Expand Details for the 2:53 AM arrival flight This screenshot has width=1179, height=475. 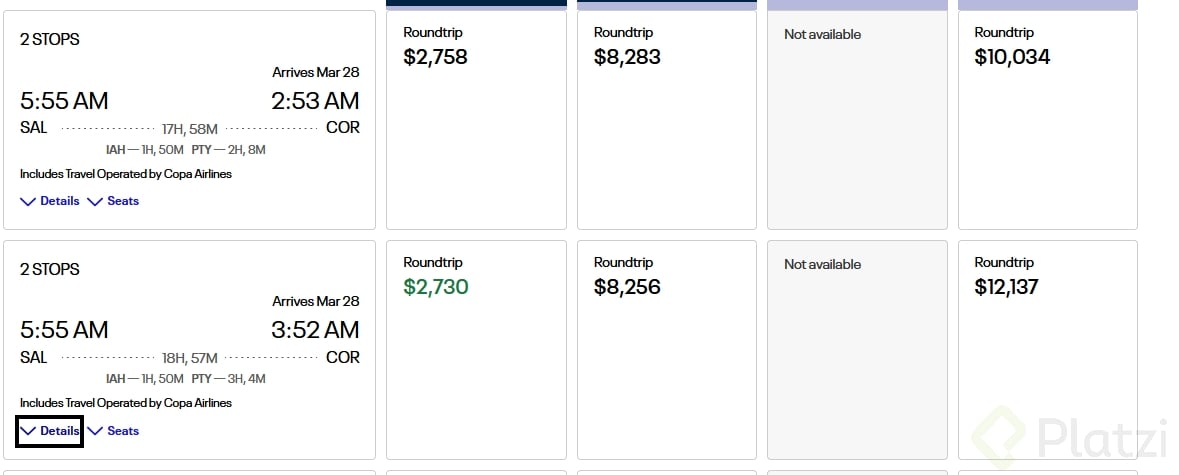tap(50, 201)
